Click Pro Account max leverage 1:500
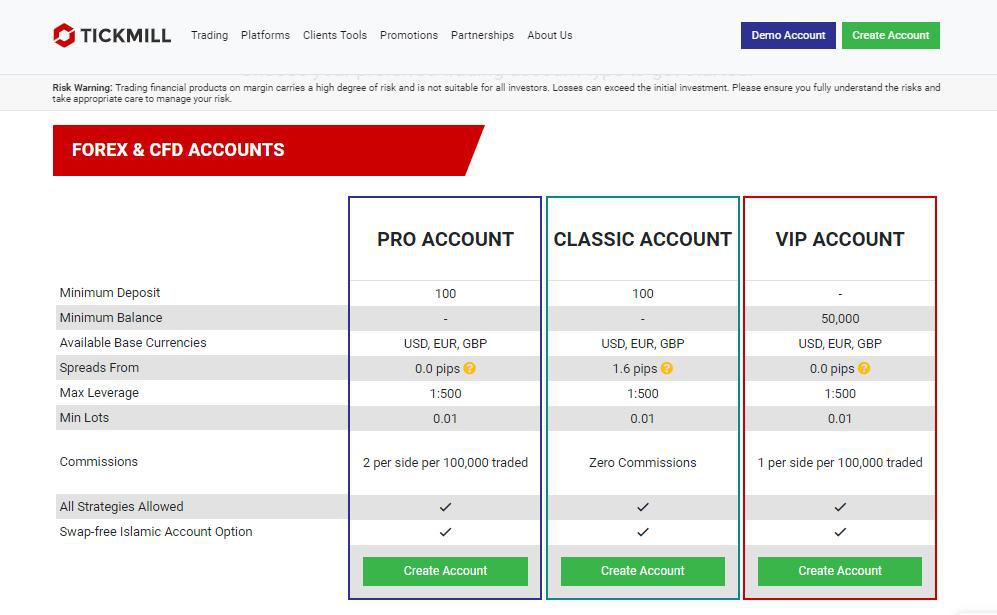 point(445,394)
